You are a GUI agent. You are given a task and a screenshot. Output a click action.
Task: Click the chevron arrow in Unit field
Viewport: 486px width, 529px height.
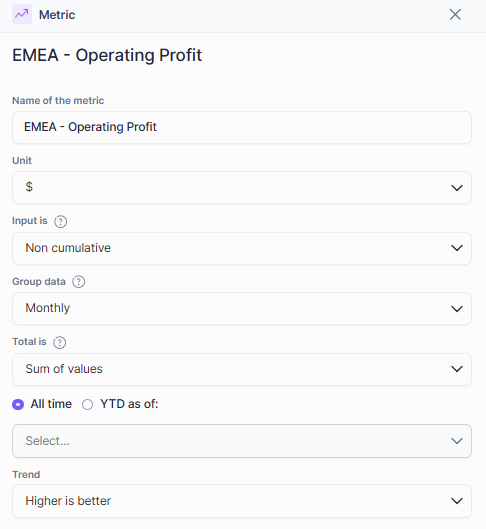click(x=457, y=188)
